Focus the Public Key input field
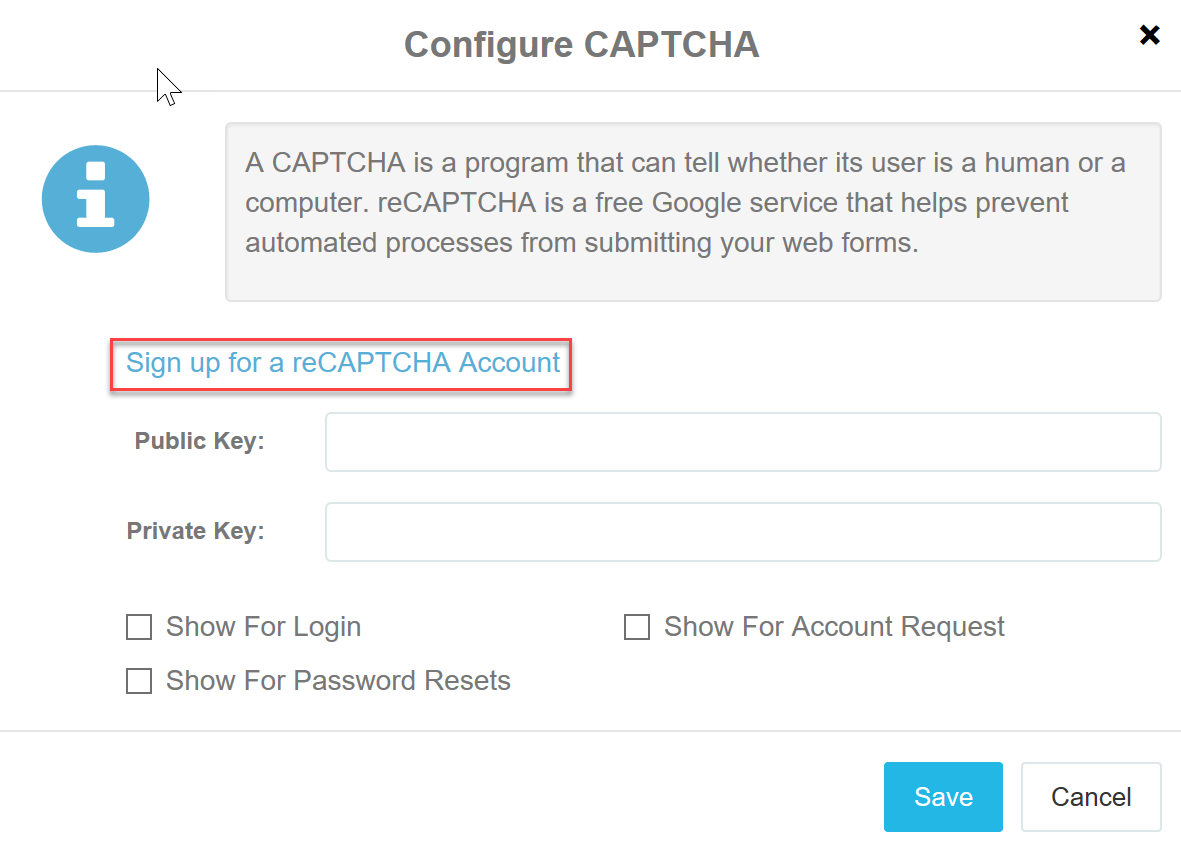 743,442
